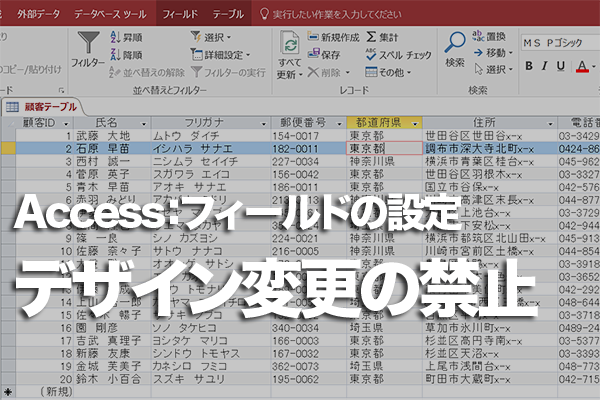
Task: Click the 鈴木 小百合 name cell
Action: pos(112,379)
